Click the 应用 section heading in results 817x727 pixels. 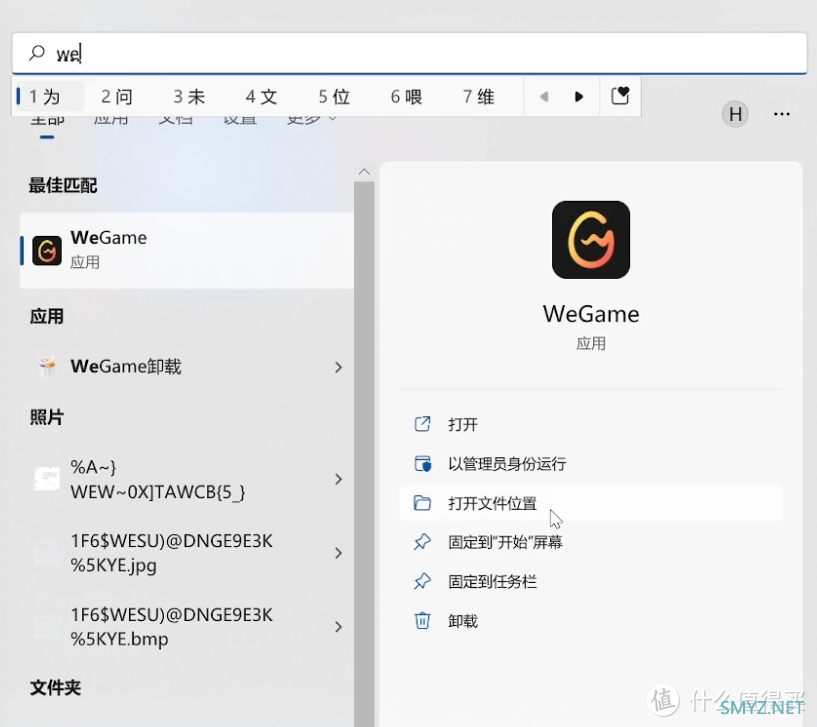pyautogui.click(x=46, y=316)
